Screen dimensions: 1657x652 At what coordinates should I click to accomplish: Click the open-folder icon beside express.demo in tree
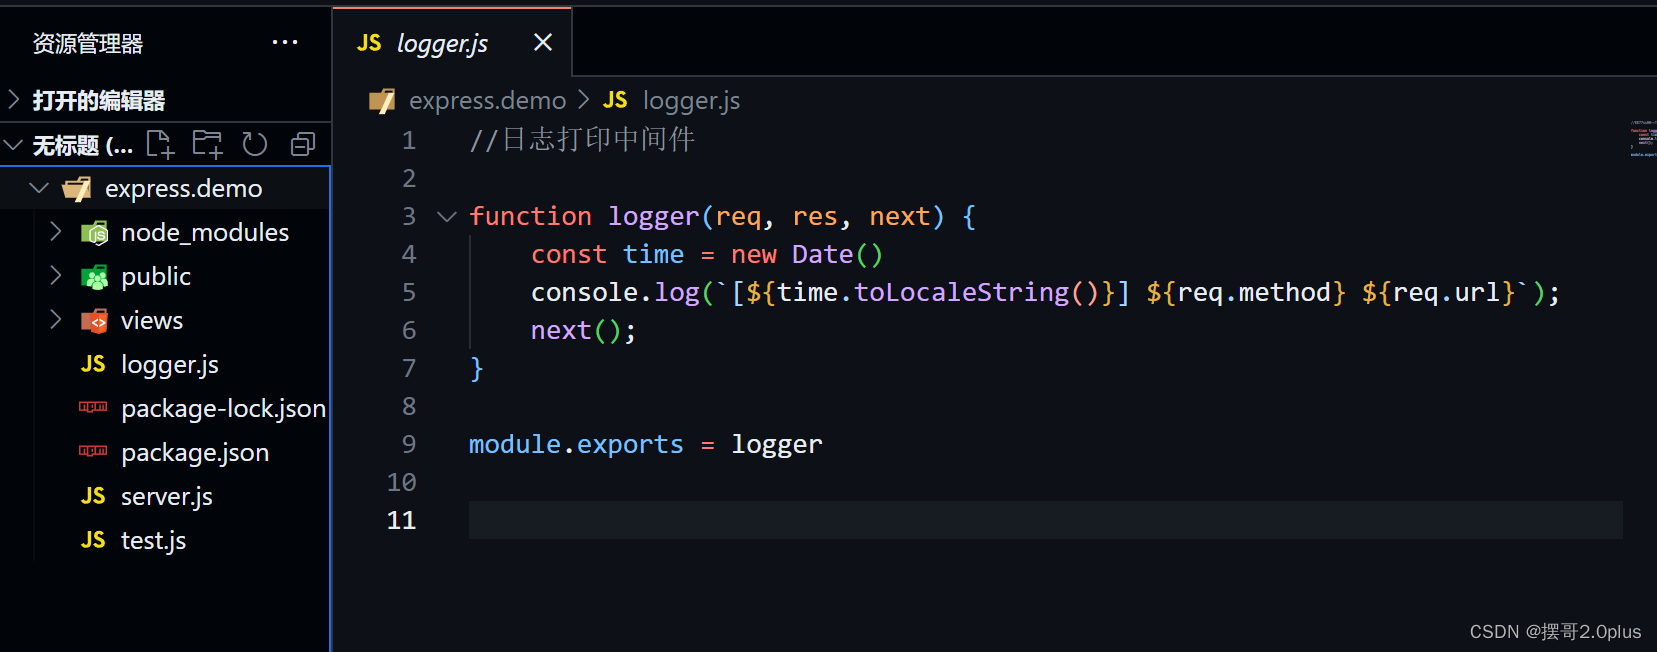click(77, 188)
